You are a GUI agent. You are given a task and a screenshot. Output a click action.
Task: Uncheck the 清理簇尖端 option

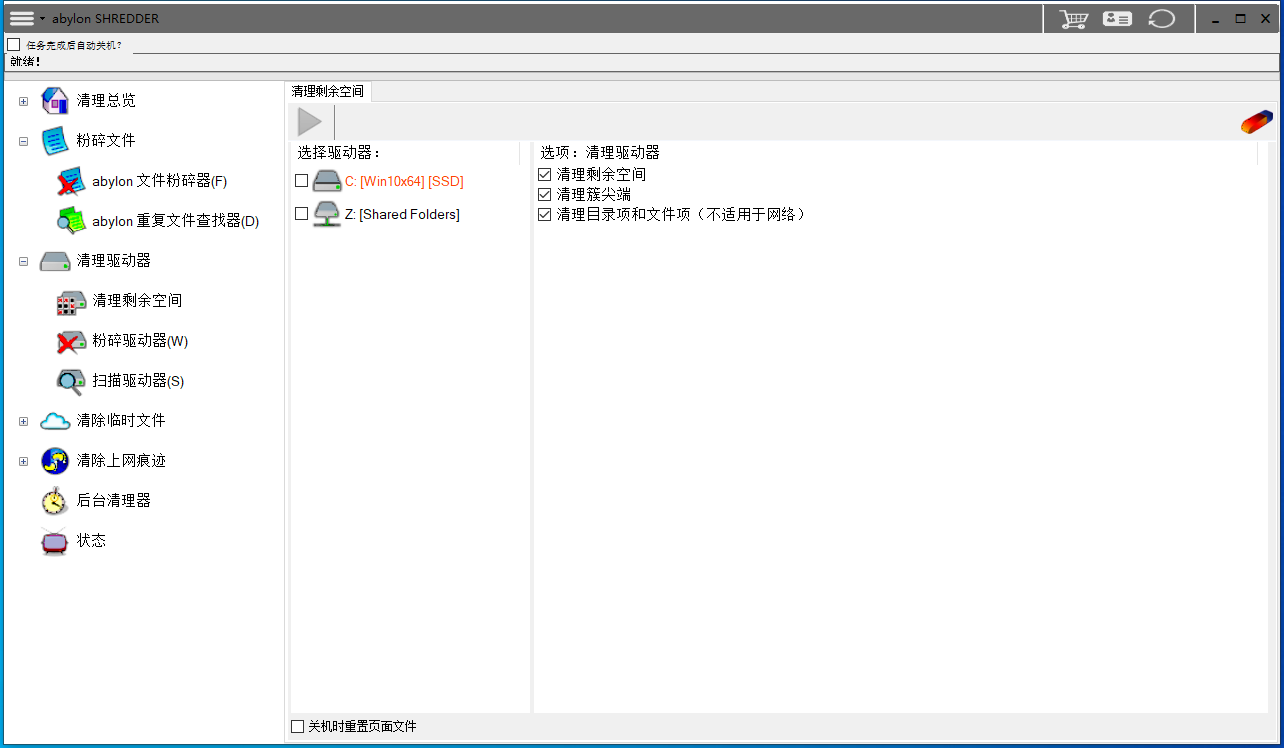[545, 194]
